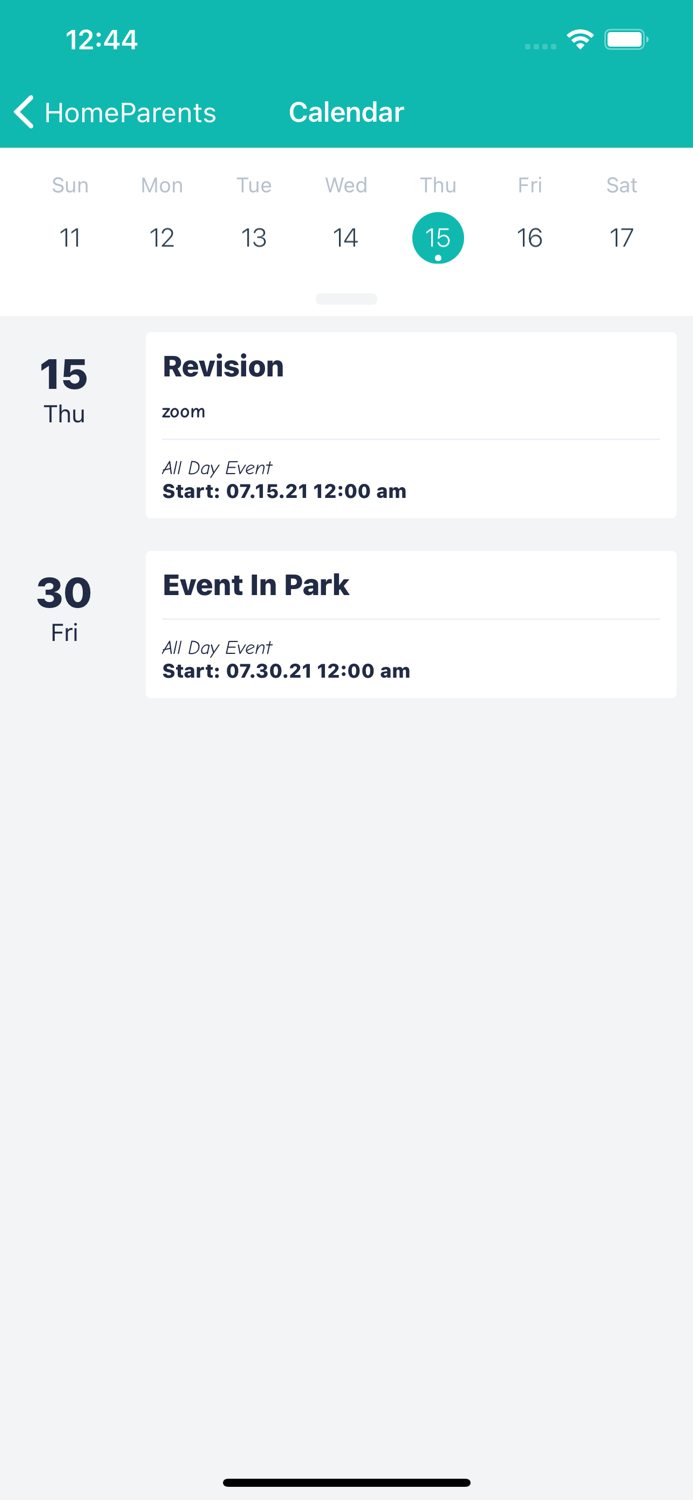Screen dimensions: 693x1500
Task: Tap the battery status icon
Action: (627, 39)
